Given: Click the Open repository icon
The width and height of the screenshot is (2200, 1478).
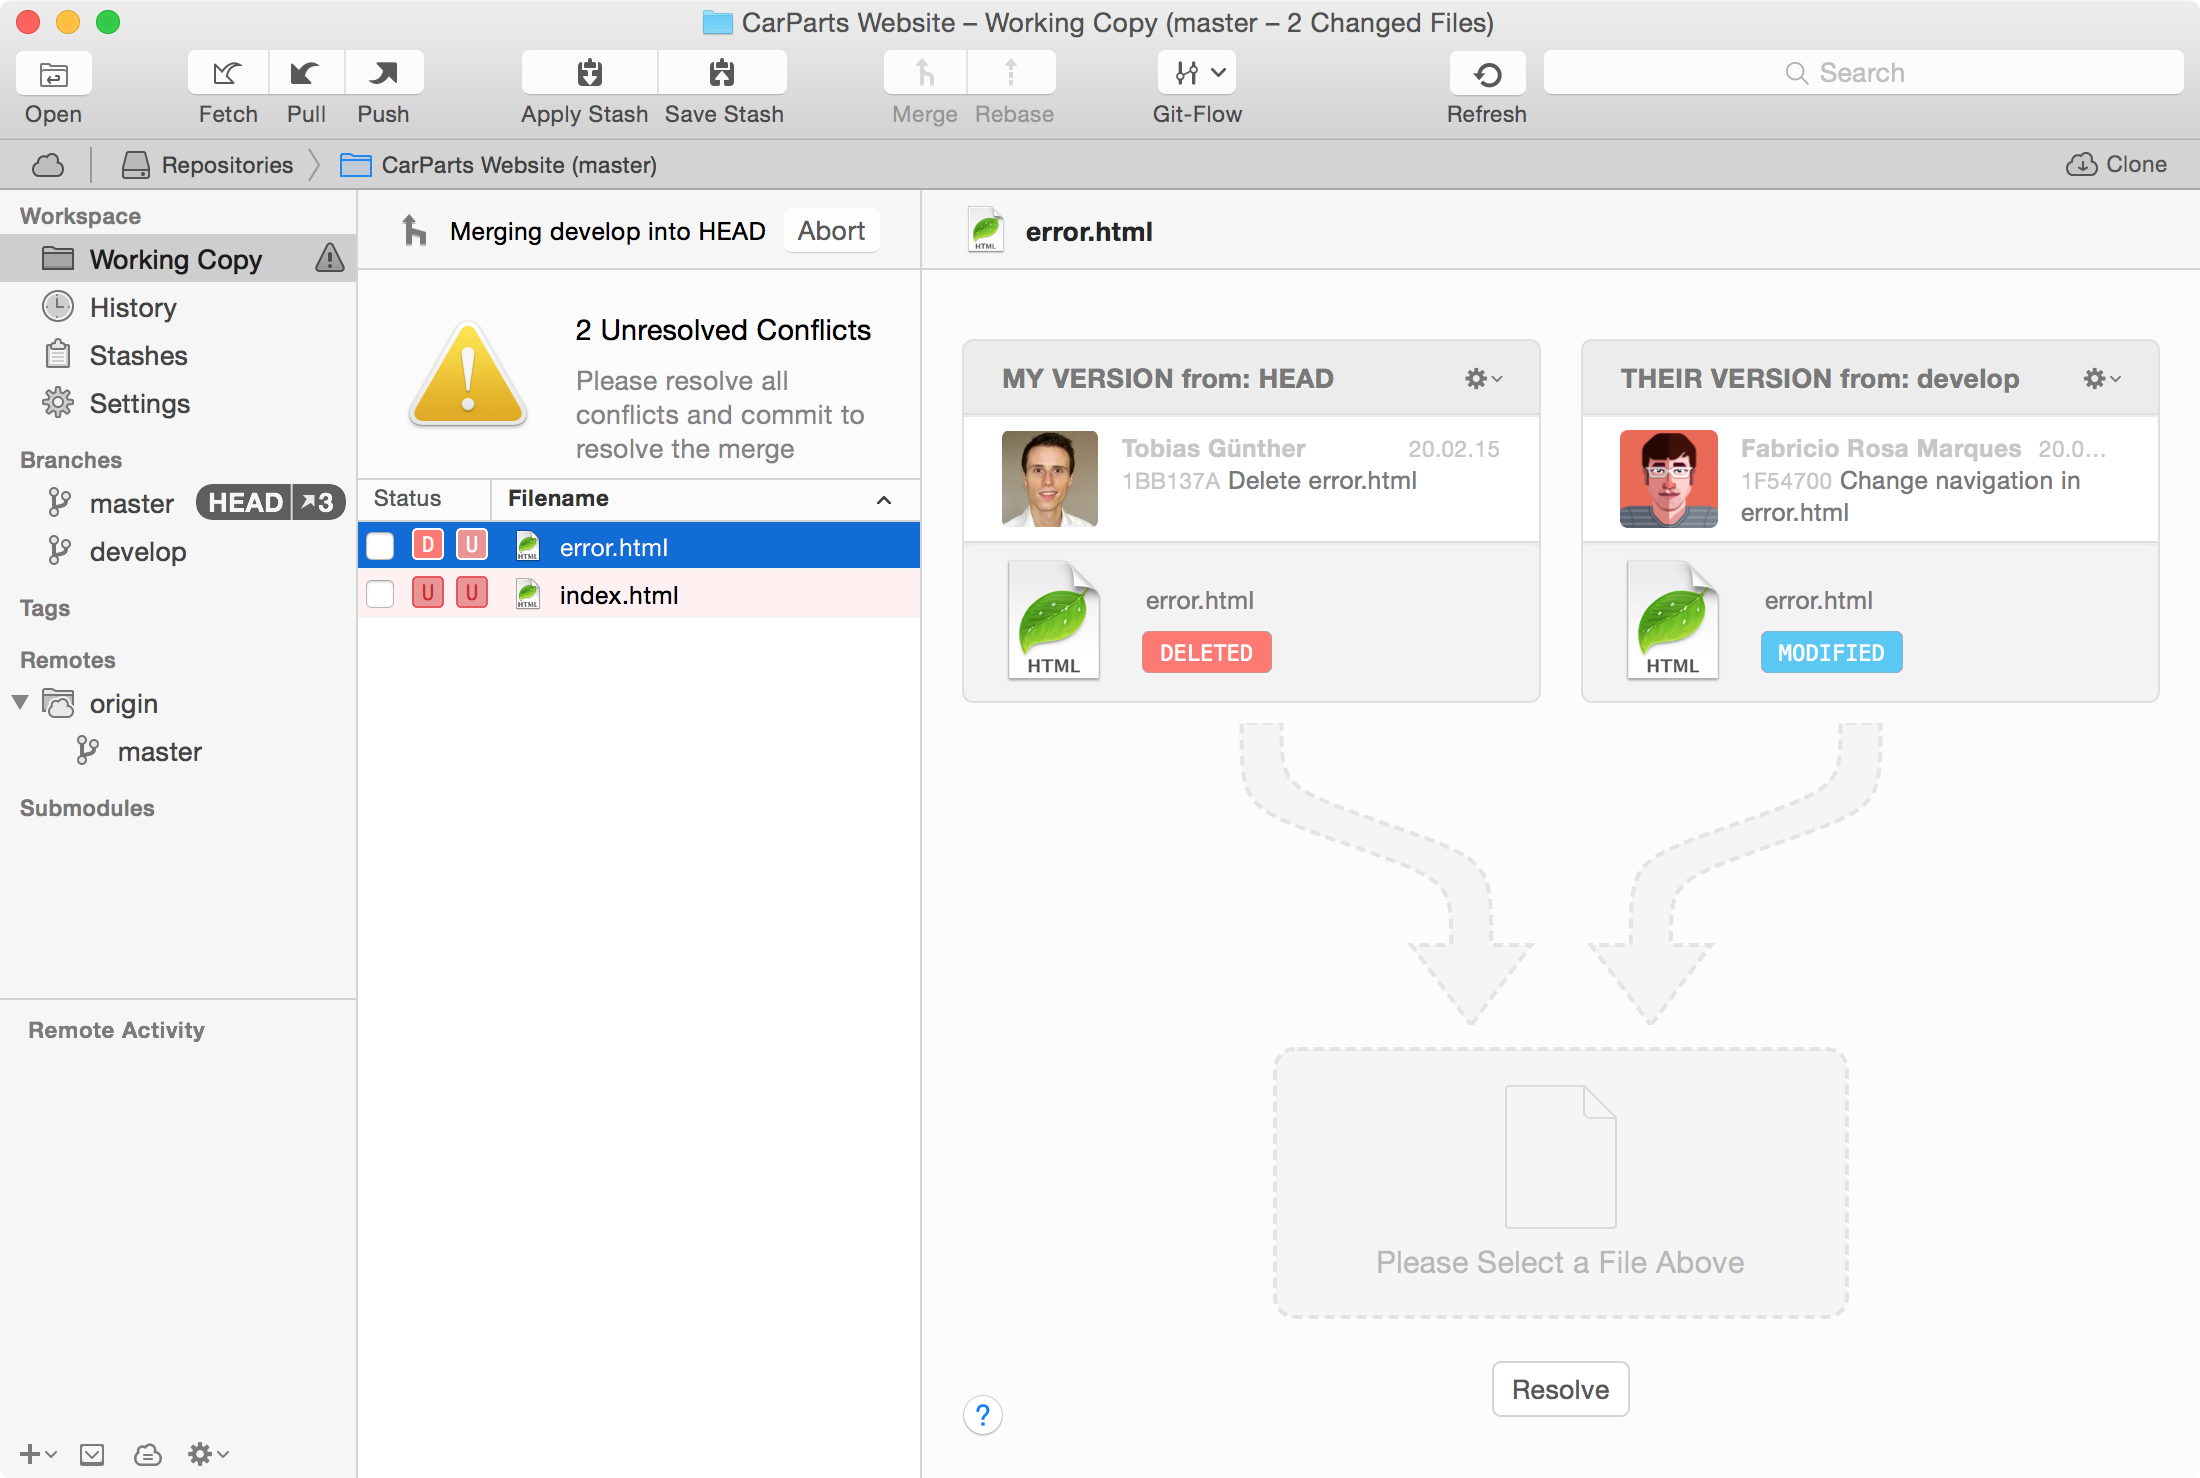Looking at the screenshot, I should pos(54,74).
